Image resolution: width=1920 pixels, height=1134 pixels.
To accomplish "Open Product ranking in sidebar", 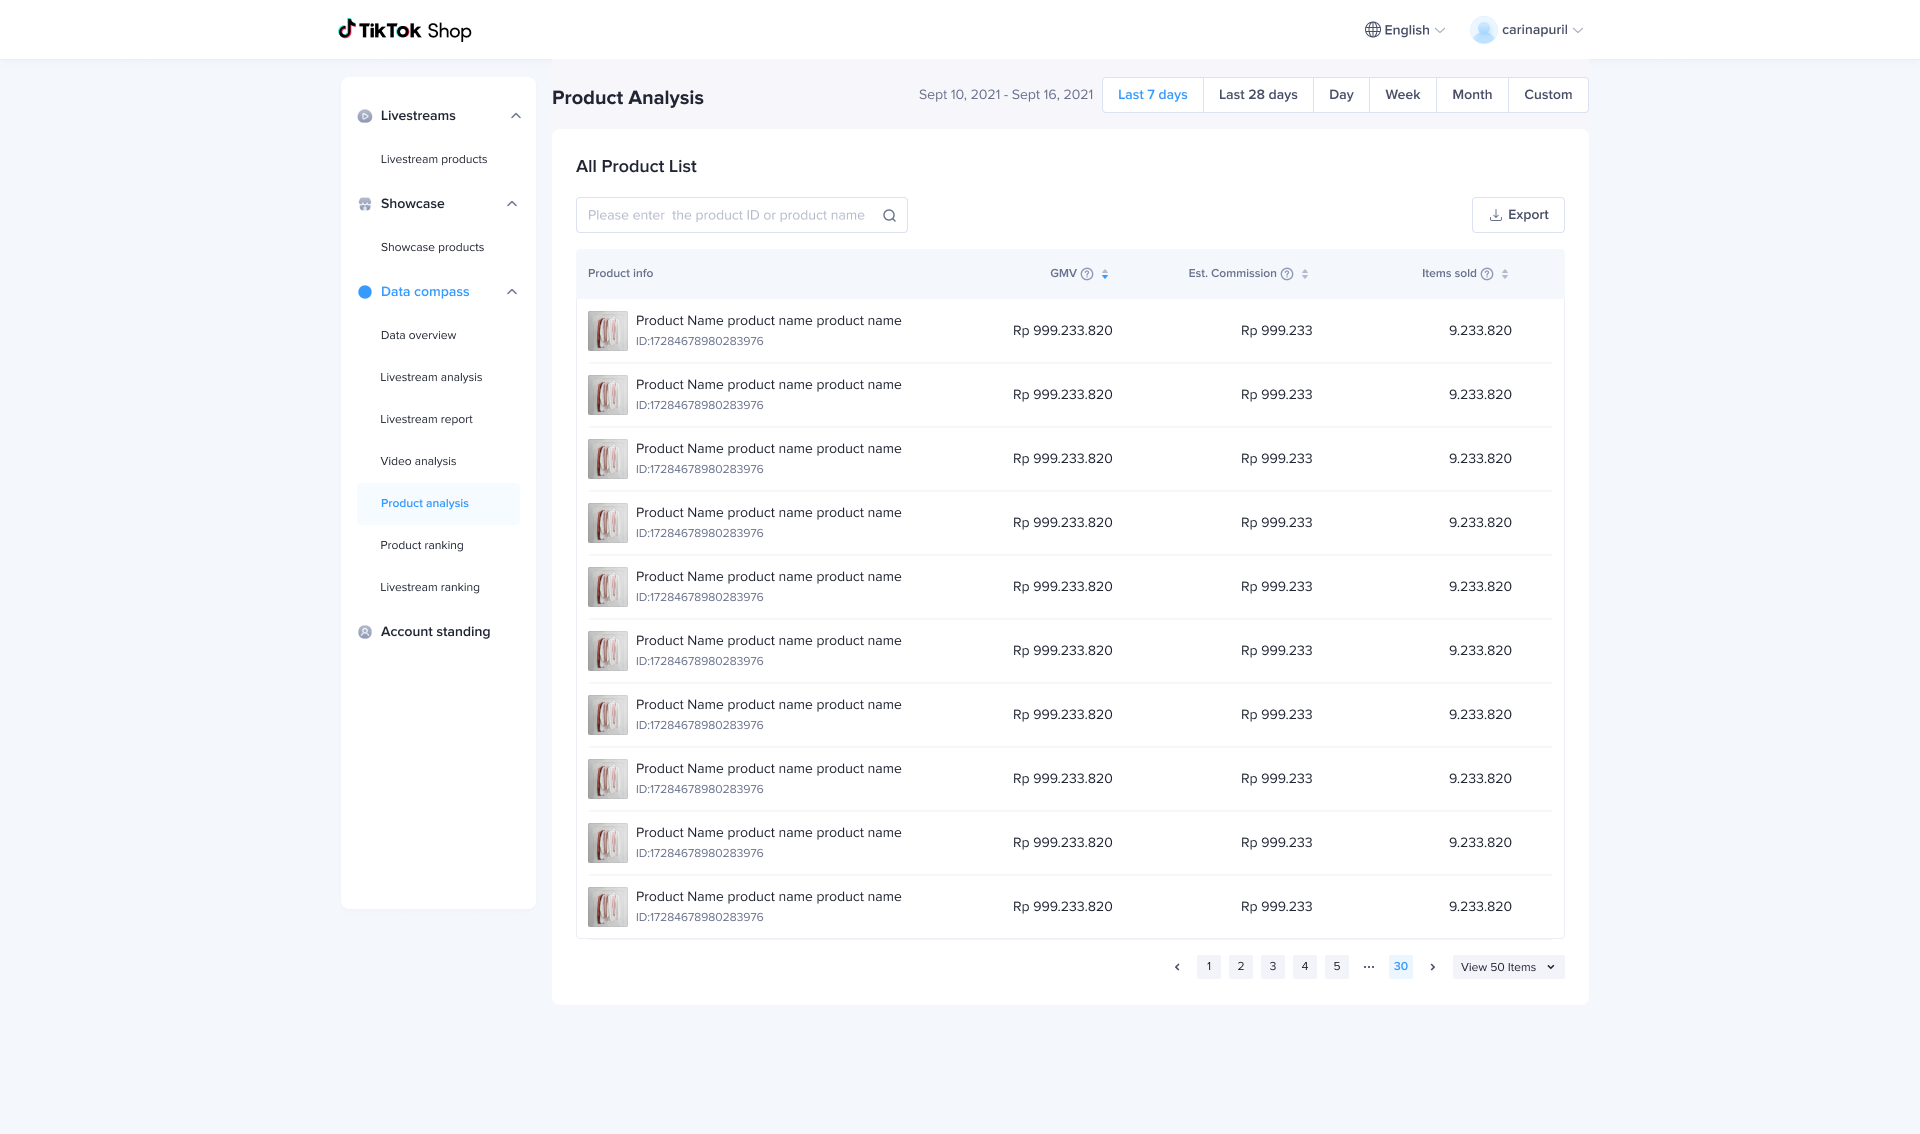I will coord(422,545).
